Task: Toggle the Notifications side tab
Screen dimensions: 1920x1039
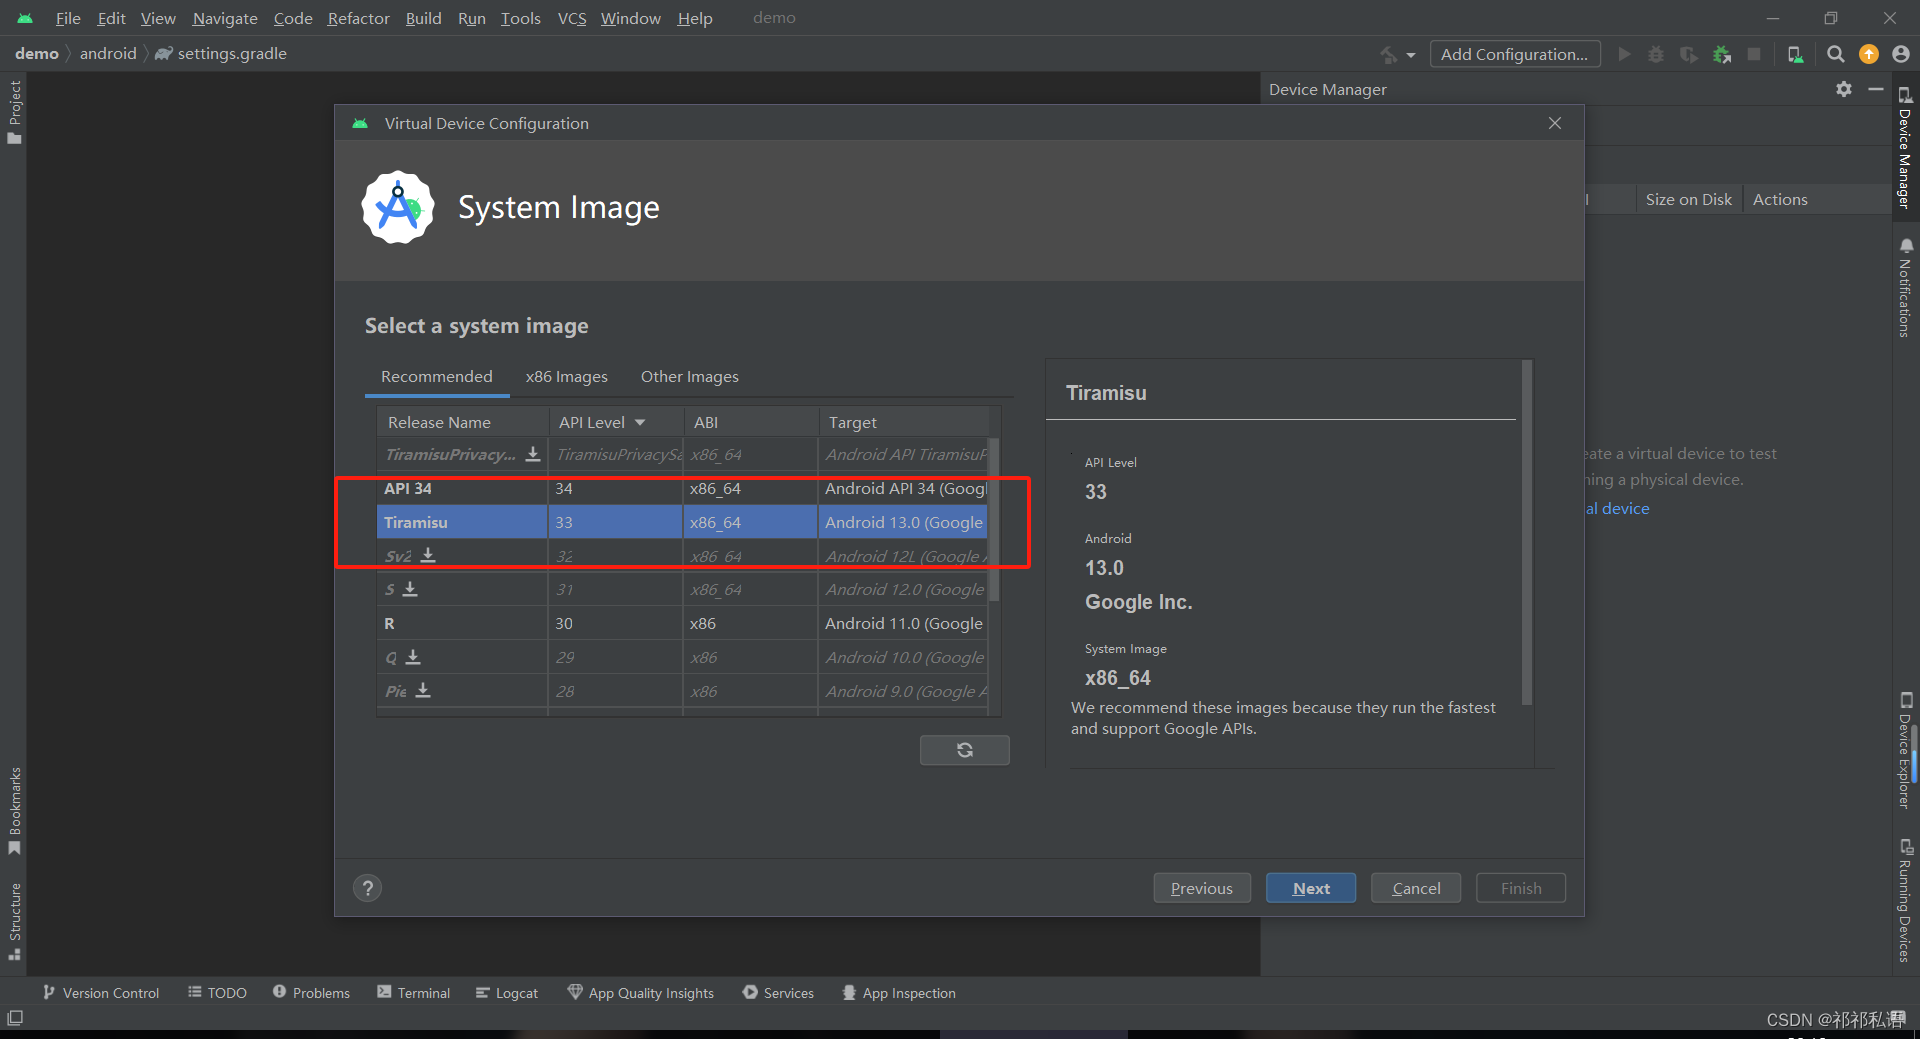Action: tap(1906, 287)
